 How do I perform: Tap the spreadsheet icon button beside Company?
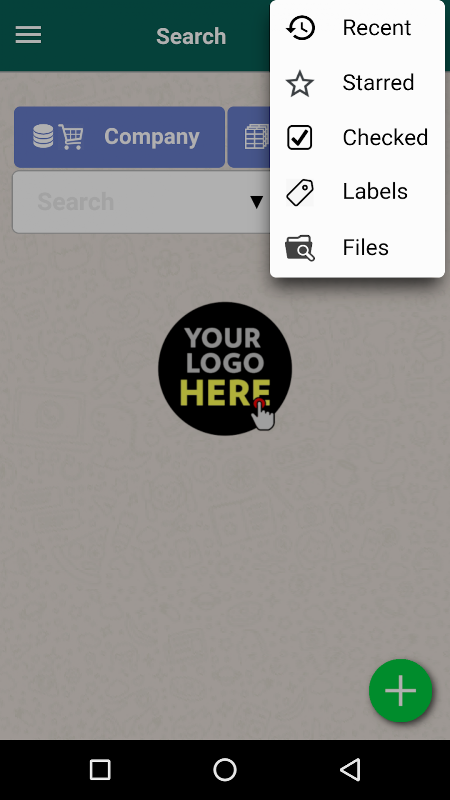249,137
